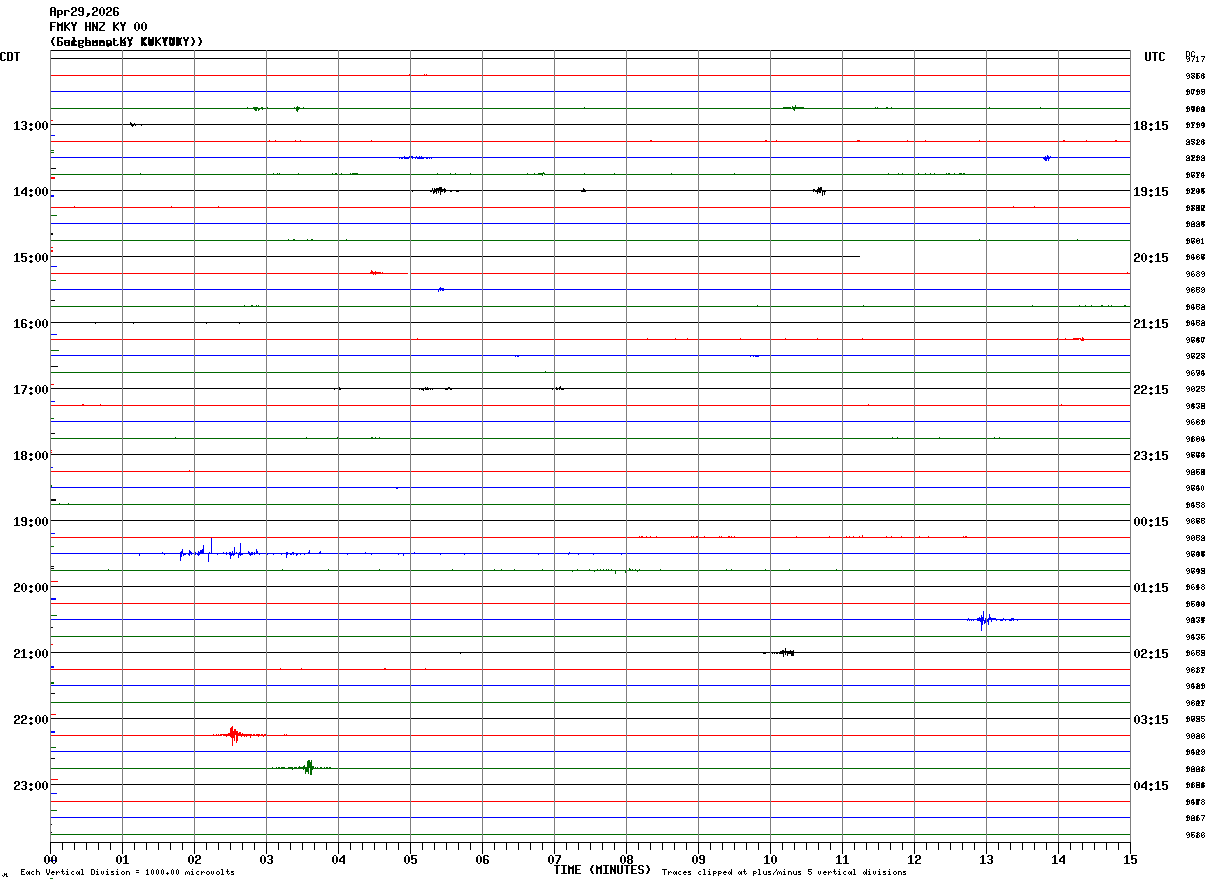Click the black event on the 21:00 trace
Viewport: 1210px width, 886px height.
[x=782, y=652]
